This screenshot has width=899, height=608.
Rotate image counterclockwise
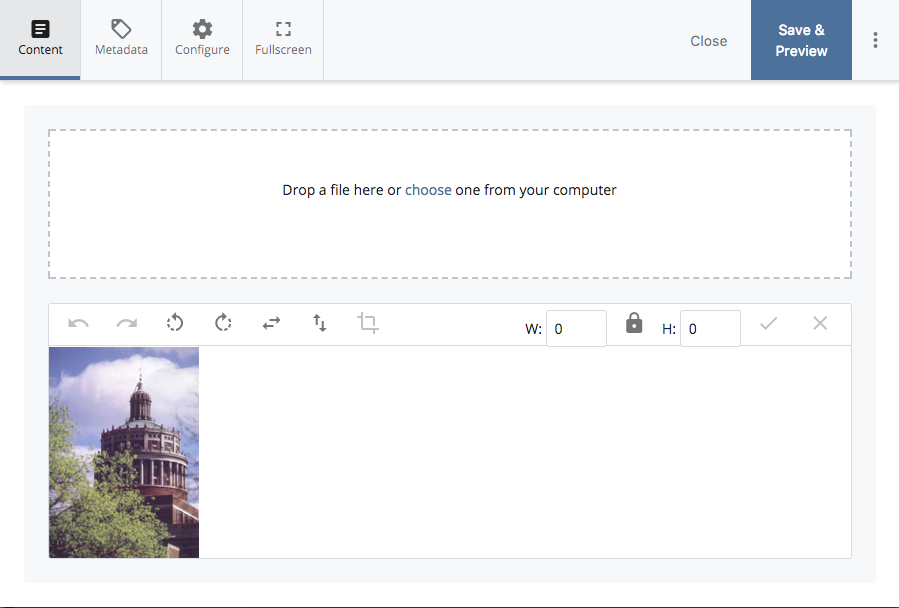pyautogui.click(x=175, y=323)
